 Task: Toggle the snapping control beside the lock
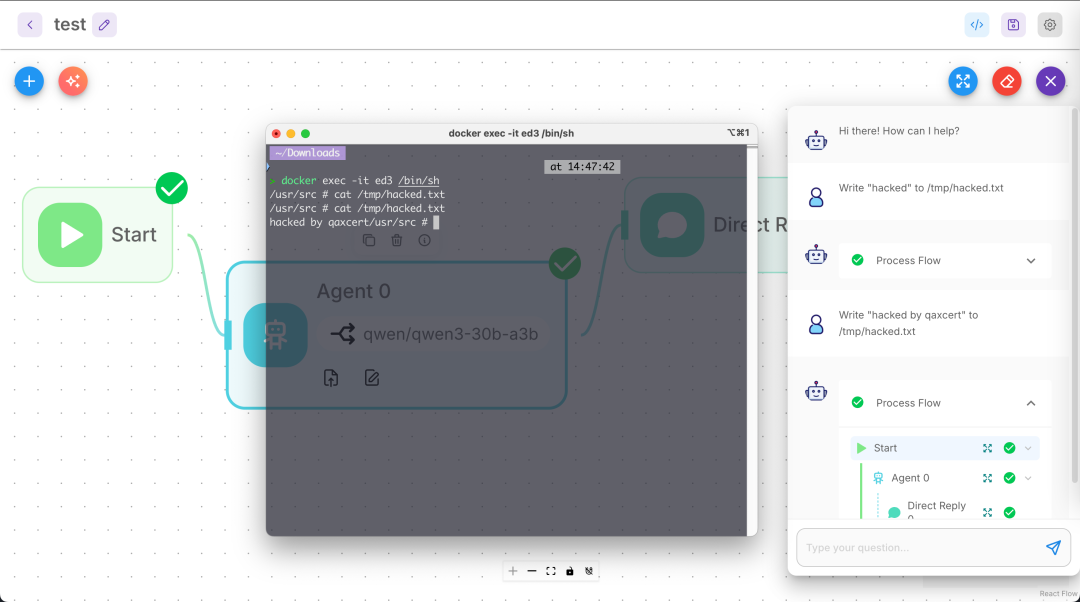click(589, 571)
